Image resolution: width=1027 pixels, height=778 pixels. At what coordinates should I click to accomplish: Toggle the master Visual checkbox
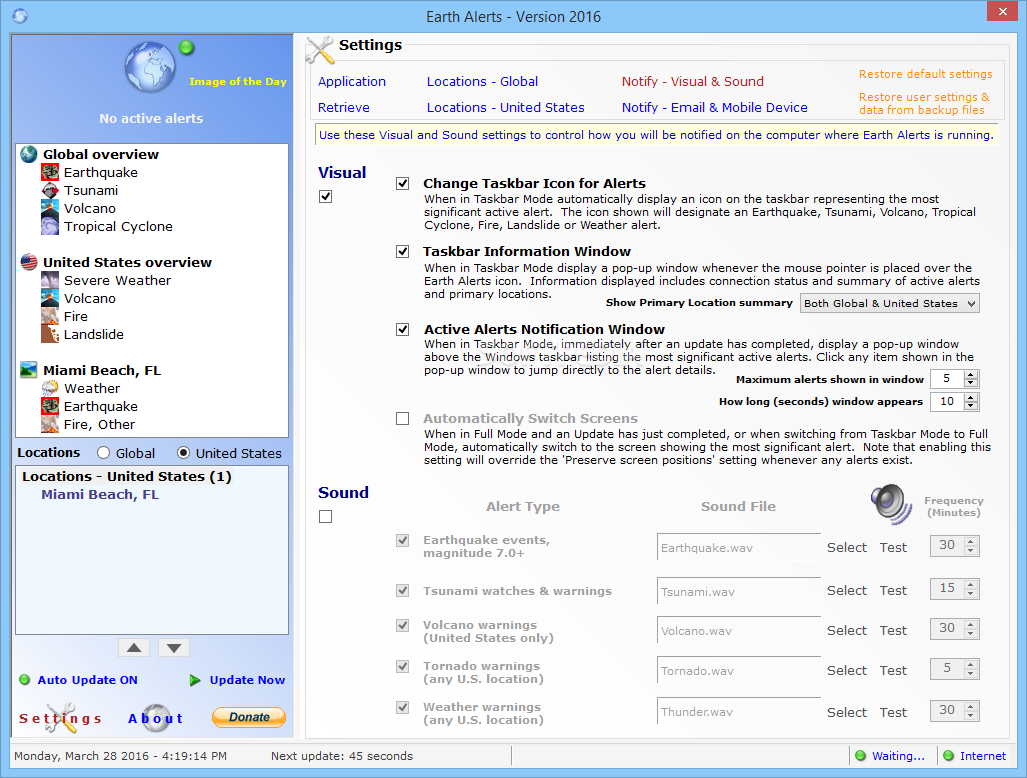(x=326, y=196)
